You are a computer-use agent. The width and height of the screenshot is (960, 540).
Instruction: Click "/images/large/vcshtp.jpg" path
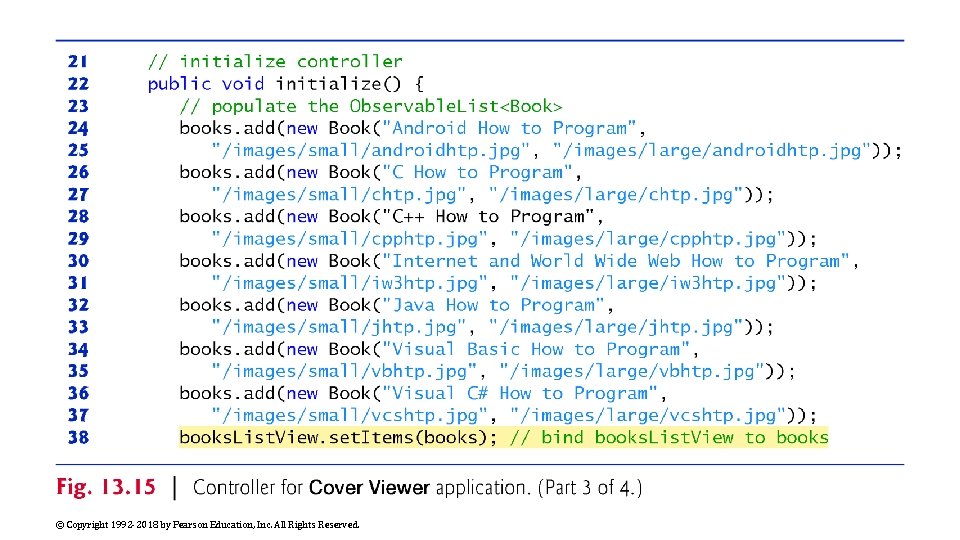click(647, 415)
